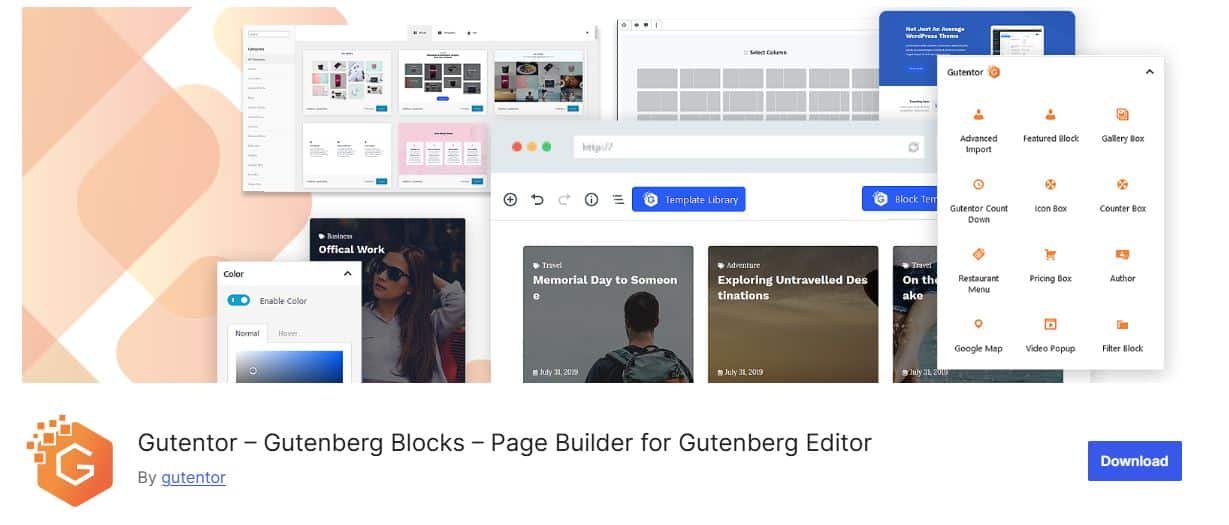Click the Business tag on Offical Work card
Image resolution: width=1229 pixels, height=525 pixels.
[336, 237]
